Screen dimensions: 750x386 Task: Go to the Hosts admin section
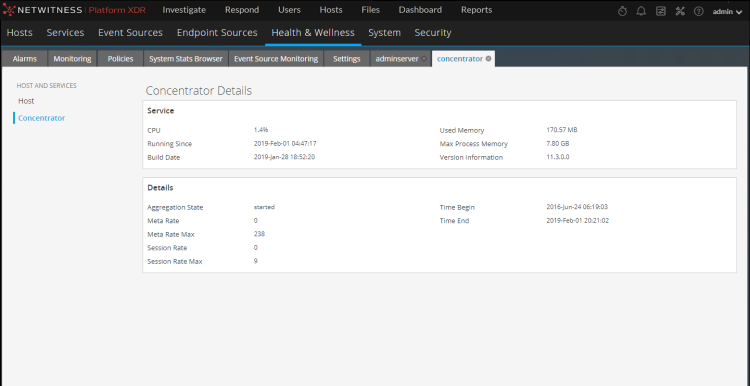pyautogui.click(x=20, y=33)
